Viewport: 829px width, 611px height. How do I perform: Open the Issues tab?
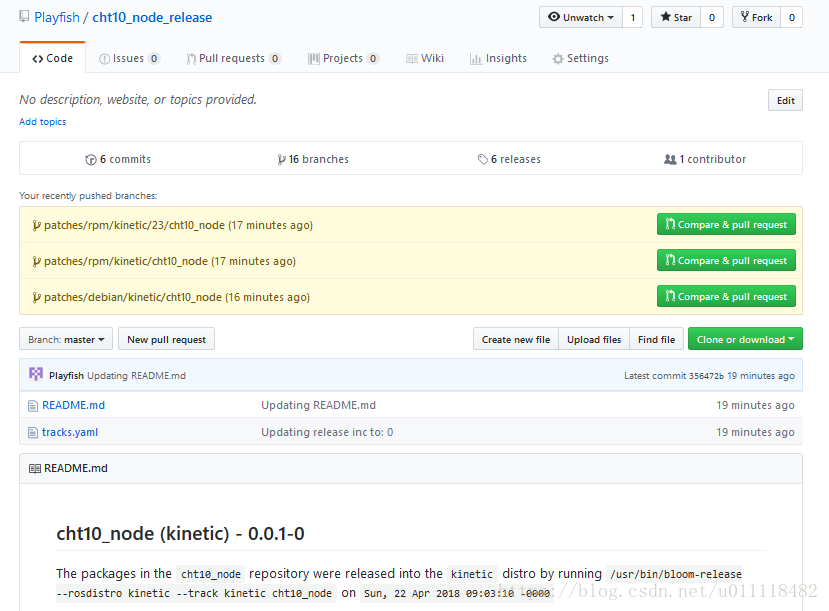[x=129, y=58]
